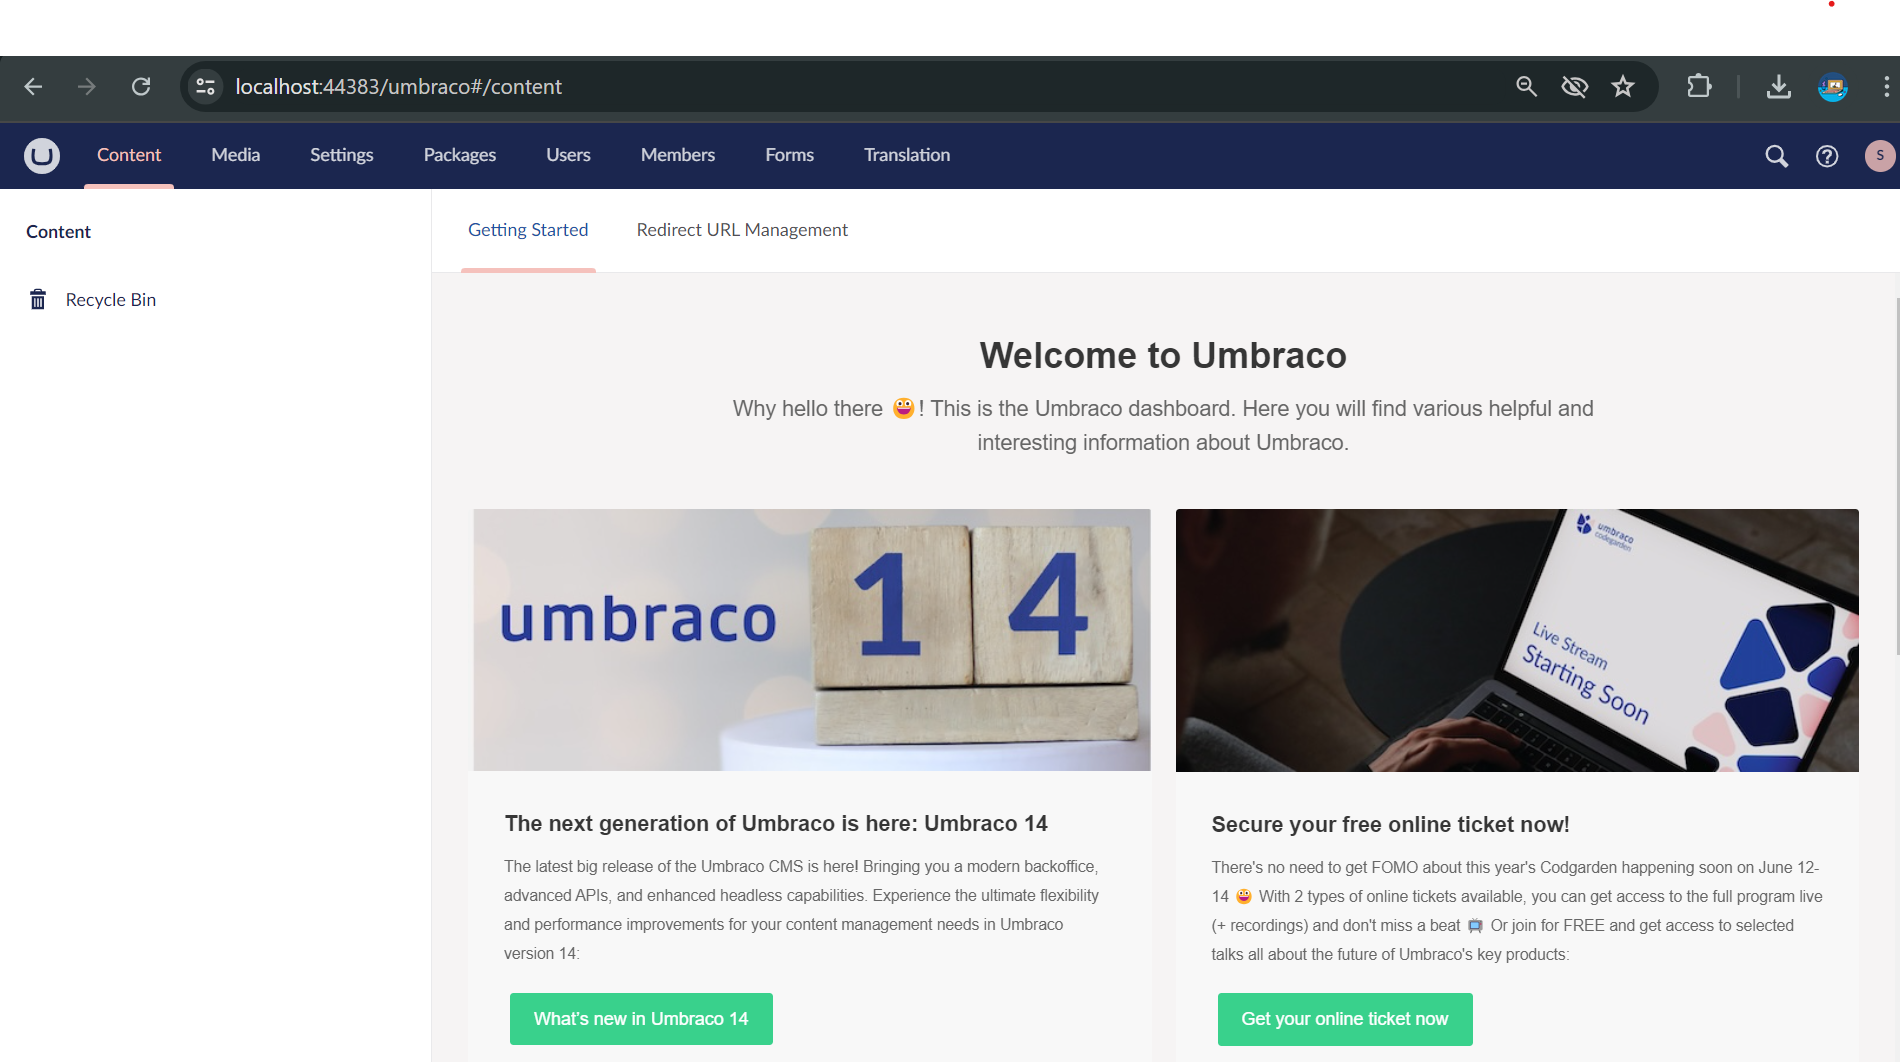
Task: Open browser downloads
Action: (1779, 87)
